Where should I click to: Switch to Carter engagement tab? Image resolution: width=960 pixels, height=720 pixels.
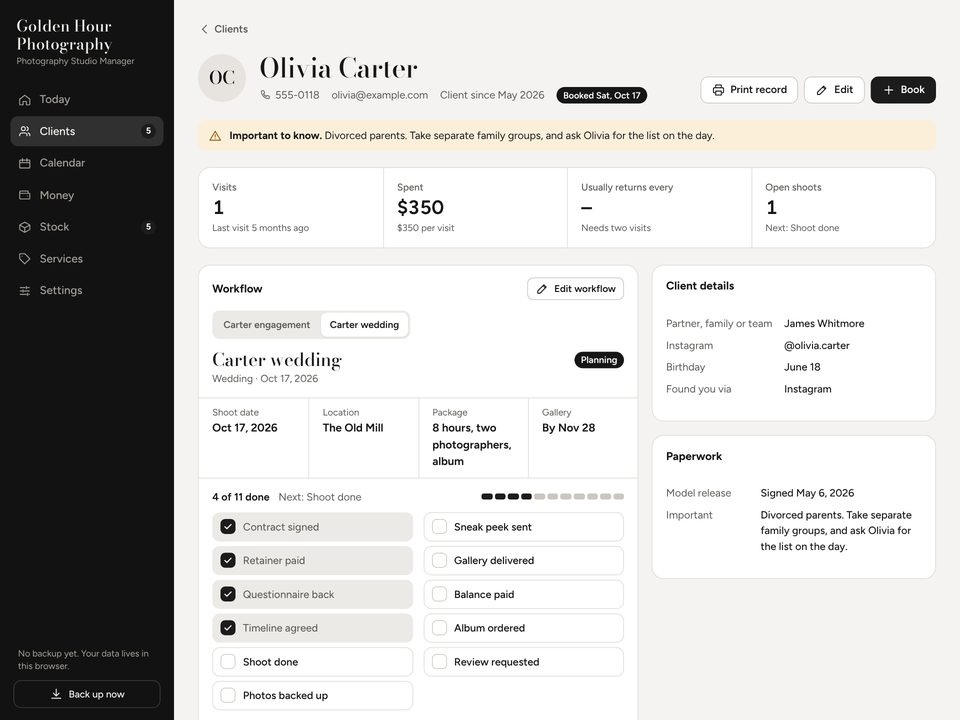pos(266,324)
